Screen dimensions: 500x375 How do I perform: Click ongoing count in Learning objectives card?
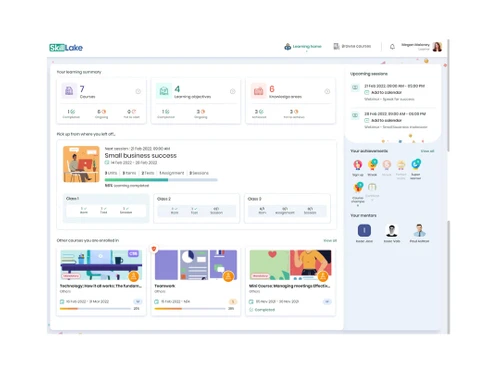pos(201,114)
